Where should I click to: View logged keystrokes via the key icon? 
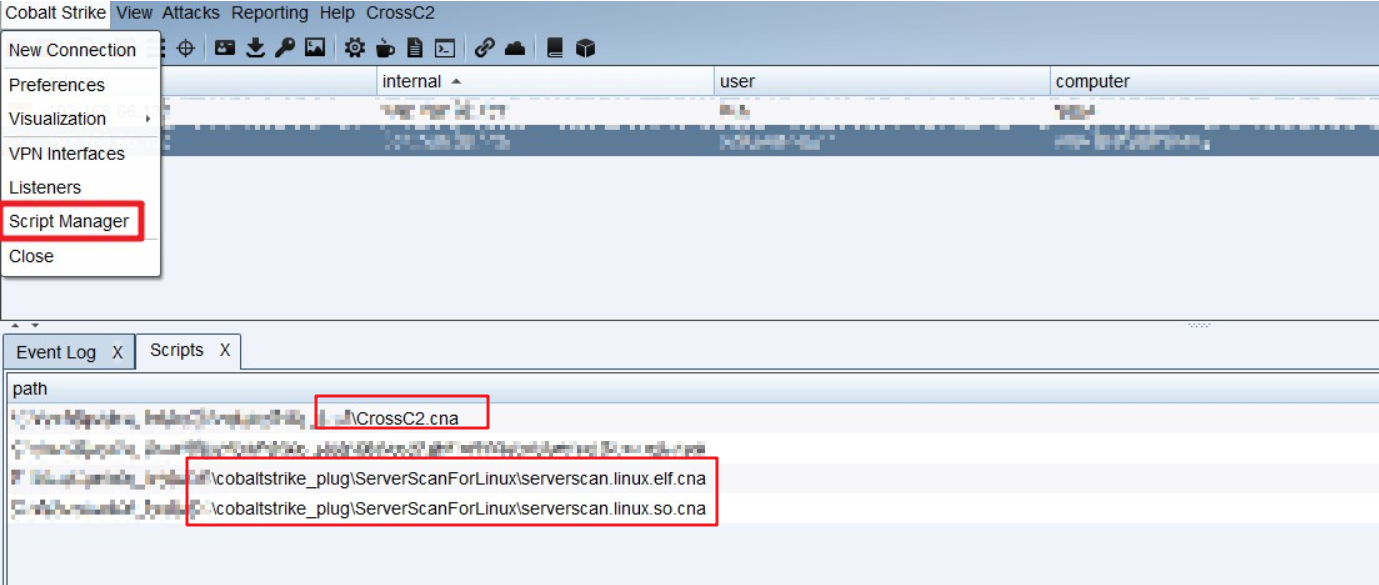pos(287,45)
